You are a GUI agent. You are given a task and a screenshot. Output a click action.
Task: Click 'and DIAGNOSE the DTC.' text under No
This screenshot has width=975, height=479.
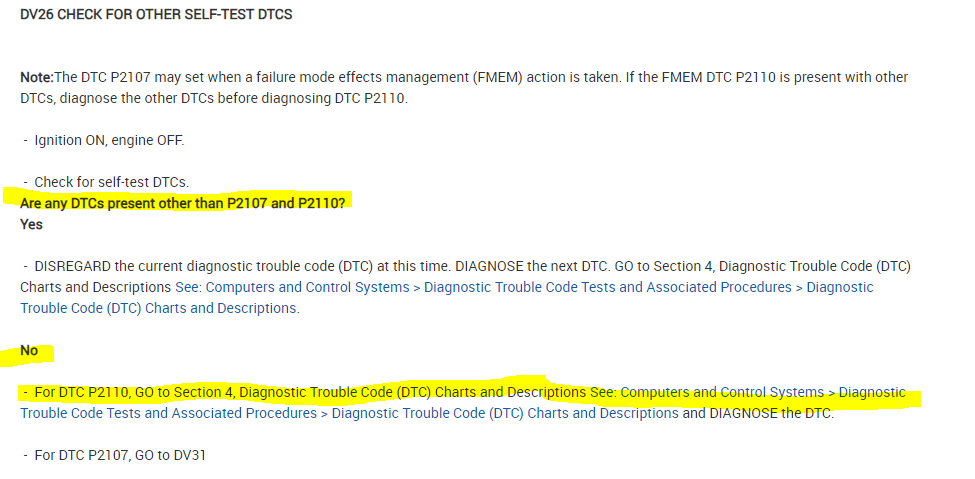tap(758, 413)
